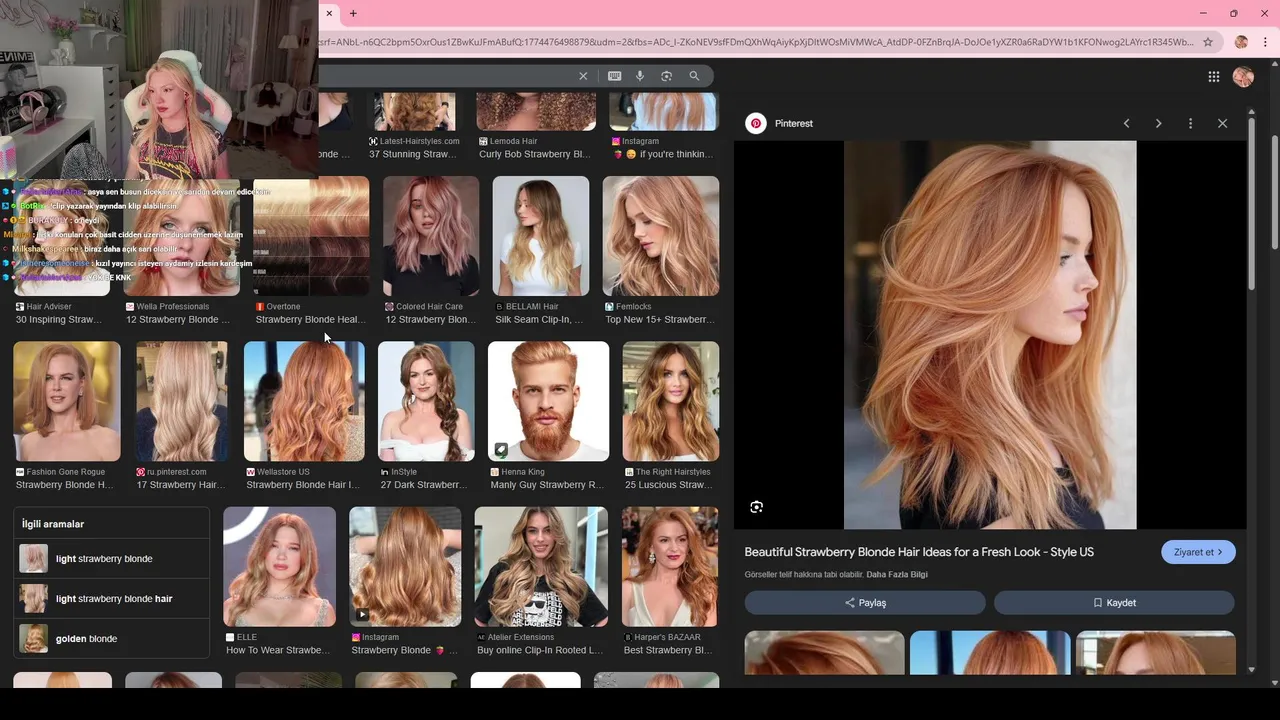Open the ru.pinterest.com long blonde thumbnail

pyautogui.click(x=182, y=401)
